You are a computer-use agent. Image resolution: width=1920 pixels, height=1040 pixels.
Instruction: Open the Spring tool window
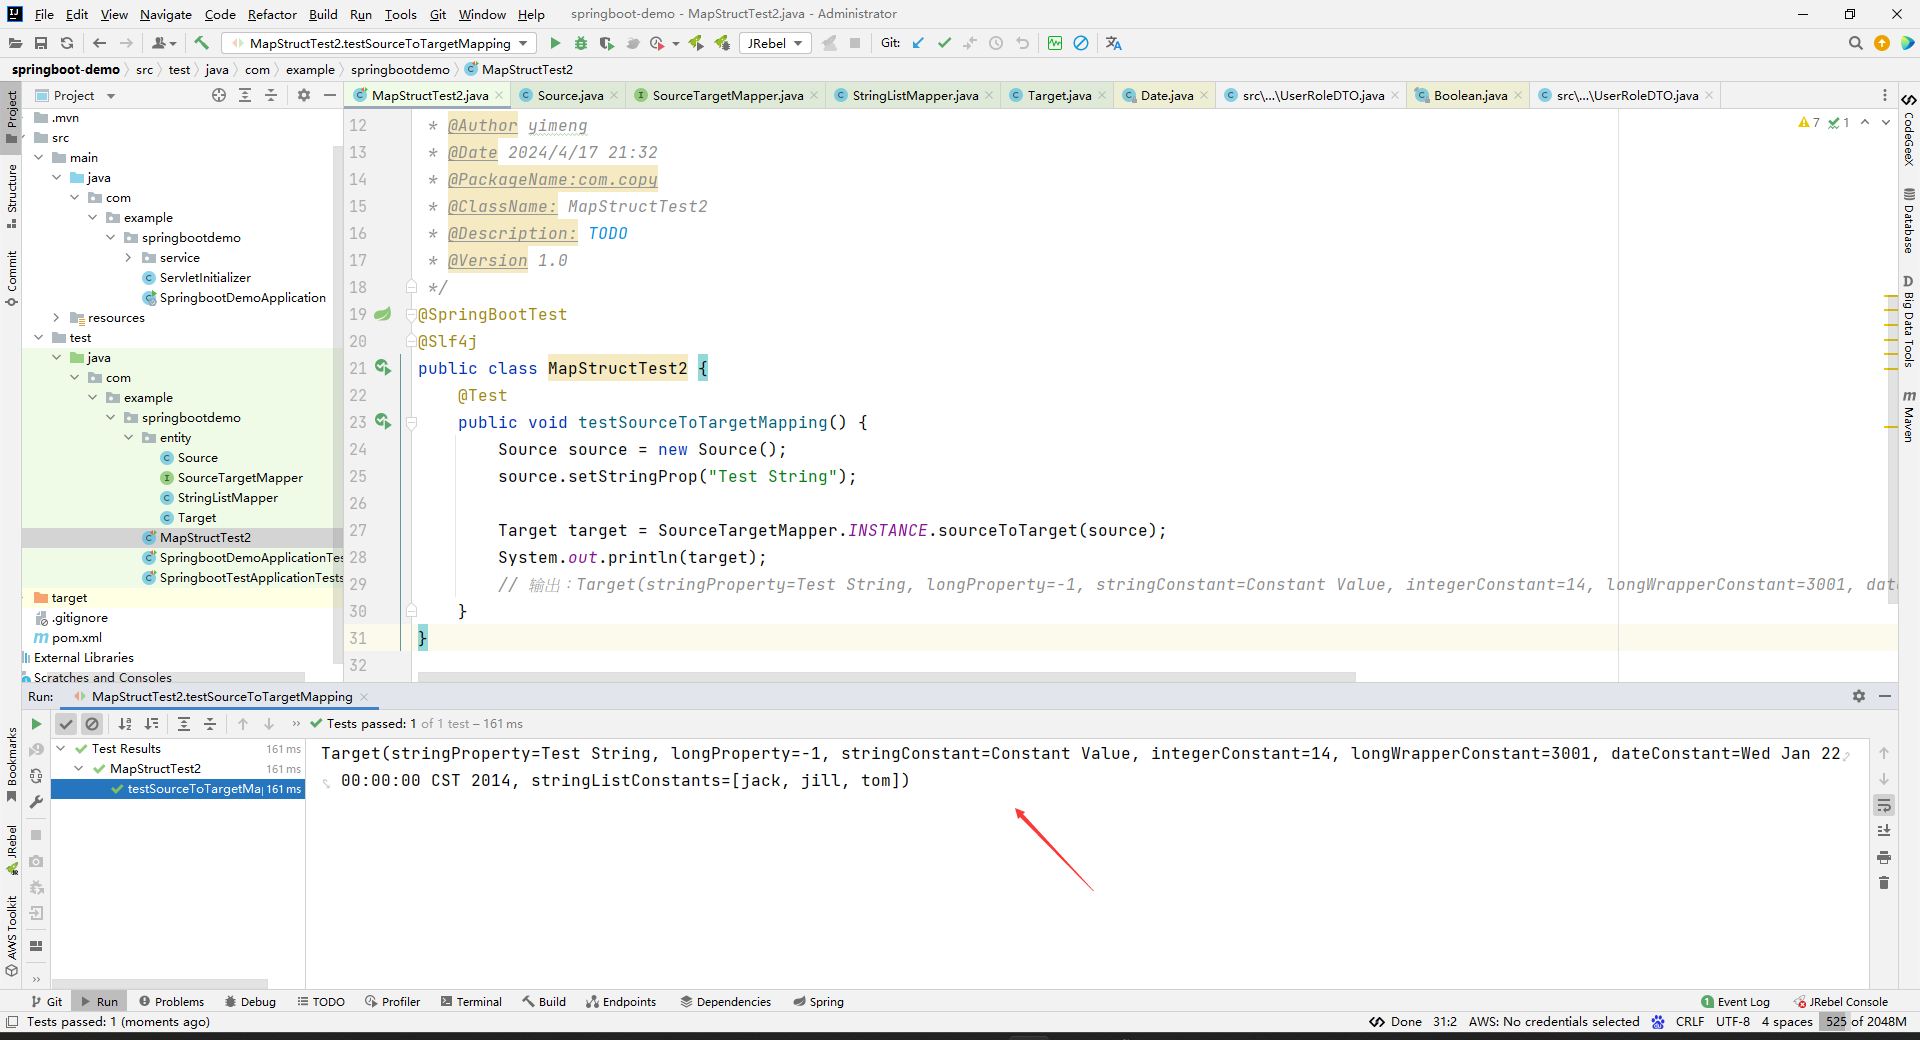[x=819, y=1001]
